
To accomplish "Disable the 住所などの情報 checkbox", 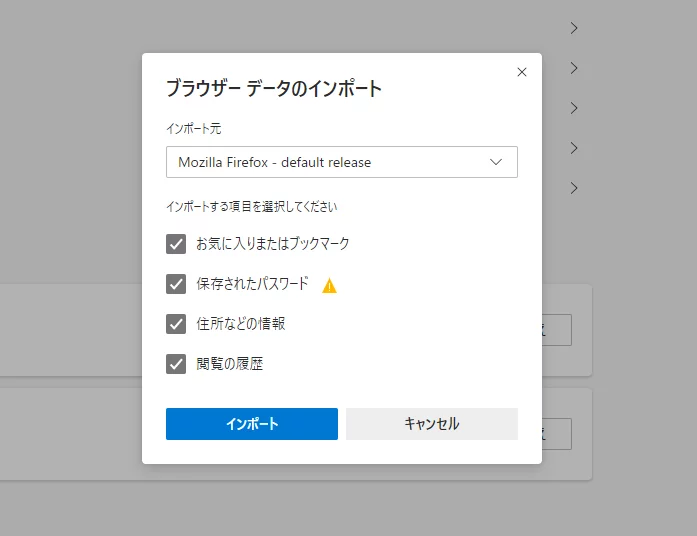I will coord(177,323).
